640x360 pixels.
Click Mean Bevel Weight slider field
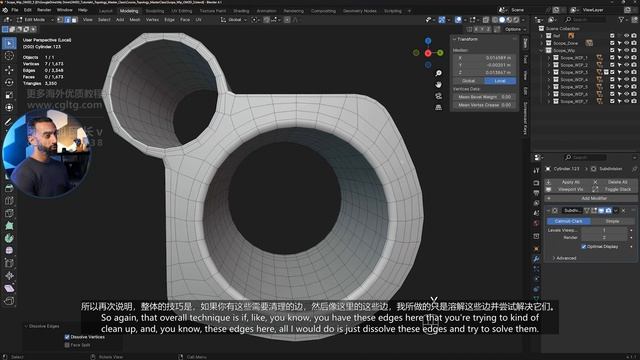click(484, 97)
